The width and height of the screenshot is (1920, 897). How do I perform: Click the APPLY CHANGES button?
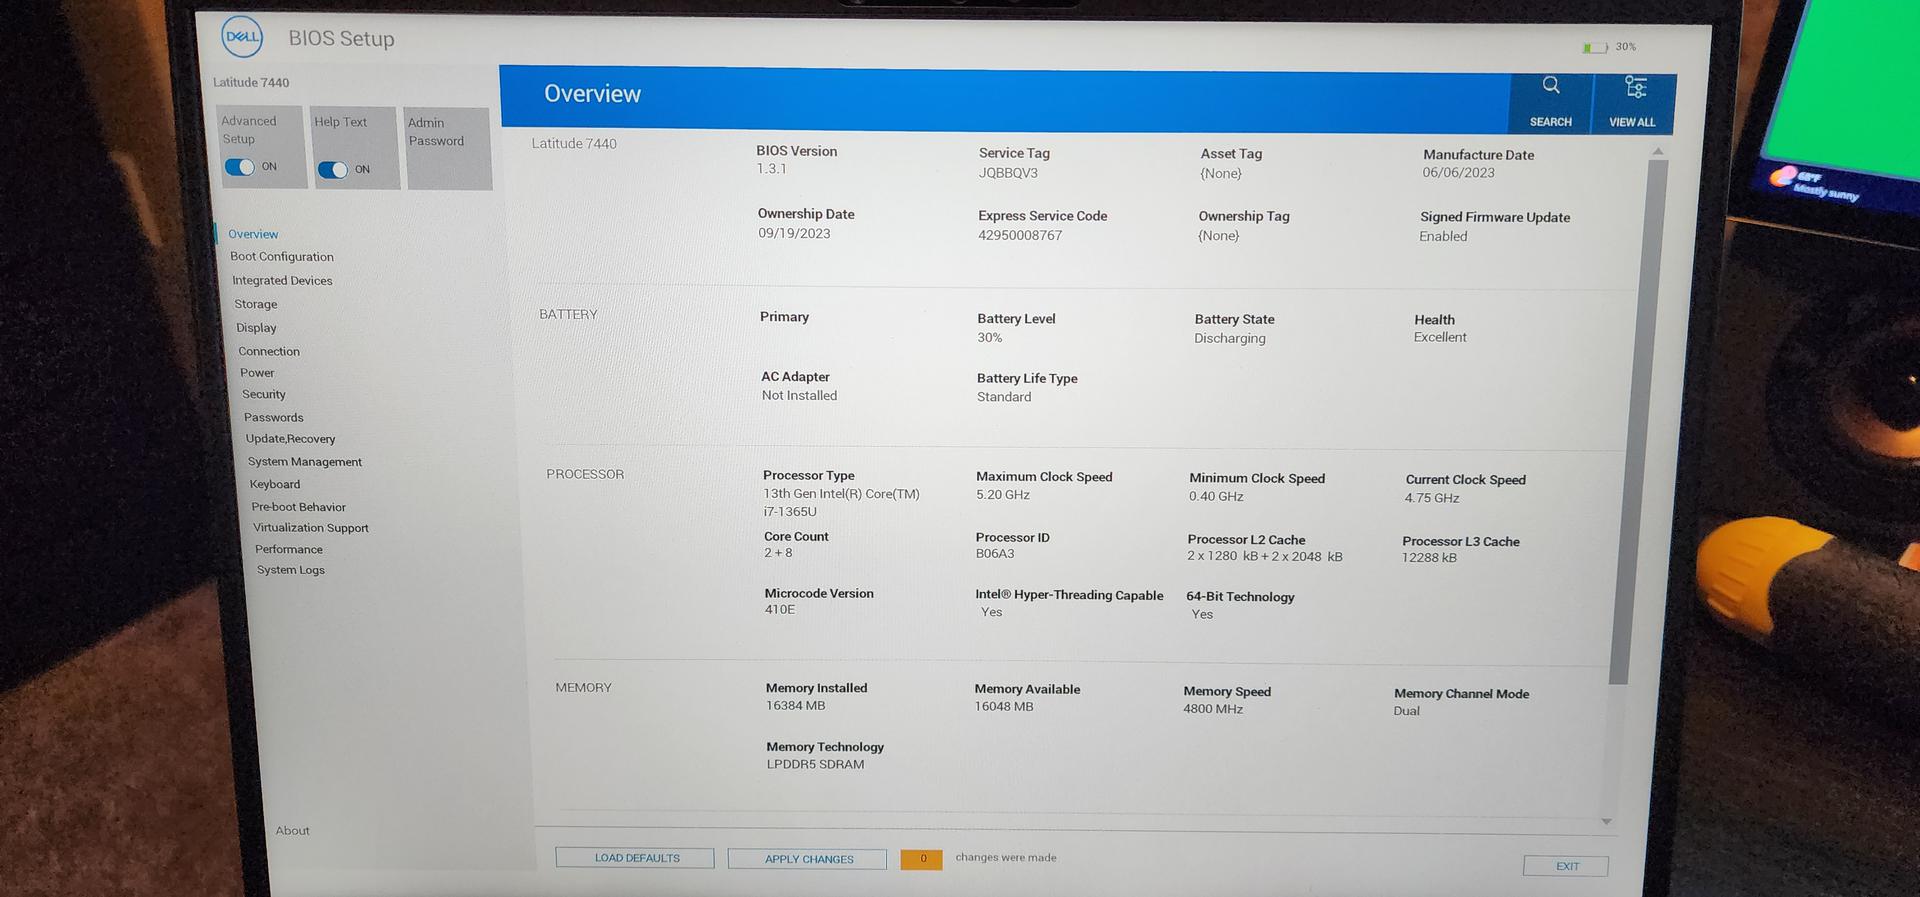[808, 859]
